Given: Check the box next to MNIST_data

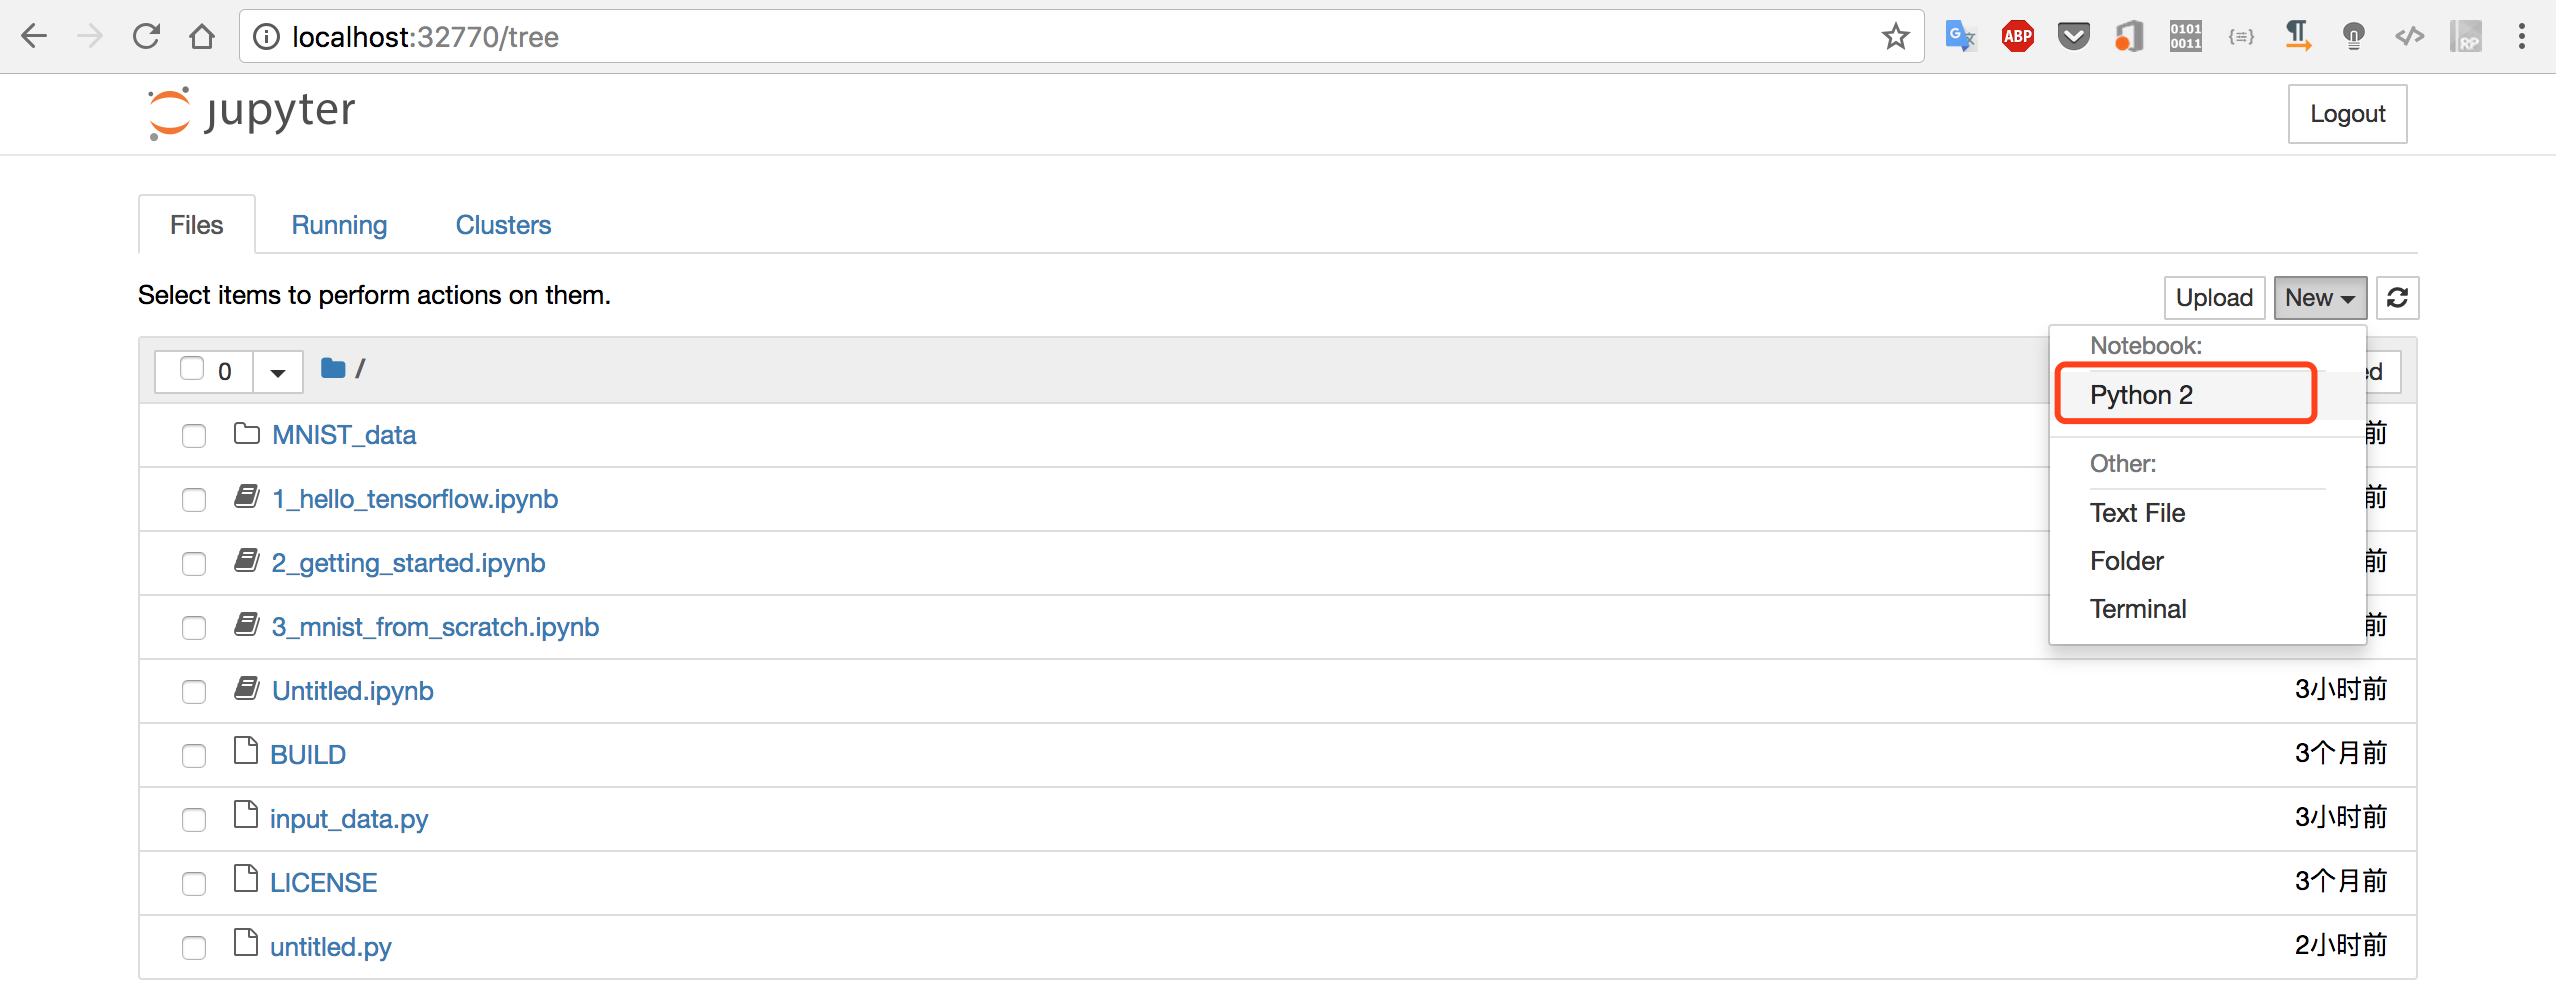Looking at the screenshot, I should tap(194, 436).
